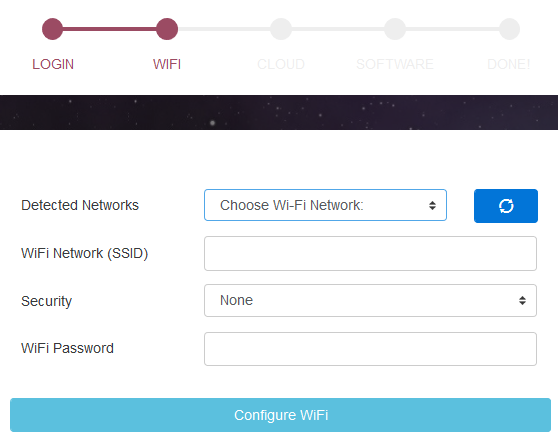Select the LOGIN step circle
This screenshot has height=435, width=558.
click(53, 29)
